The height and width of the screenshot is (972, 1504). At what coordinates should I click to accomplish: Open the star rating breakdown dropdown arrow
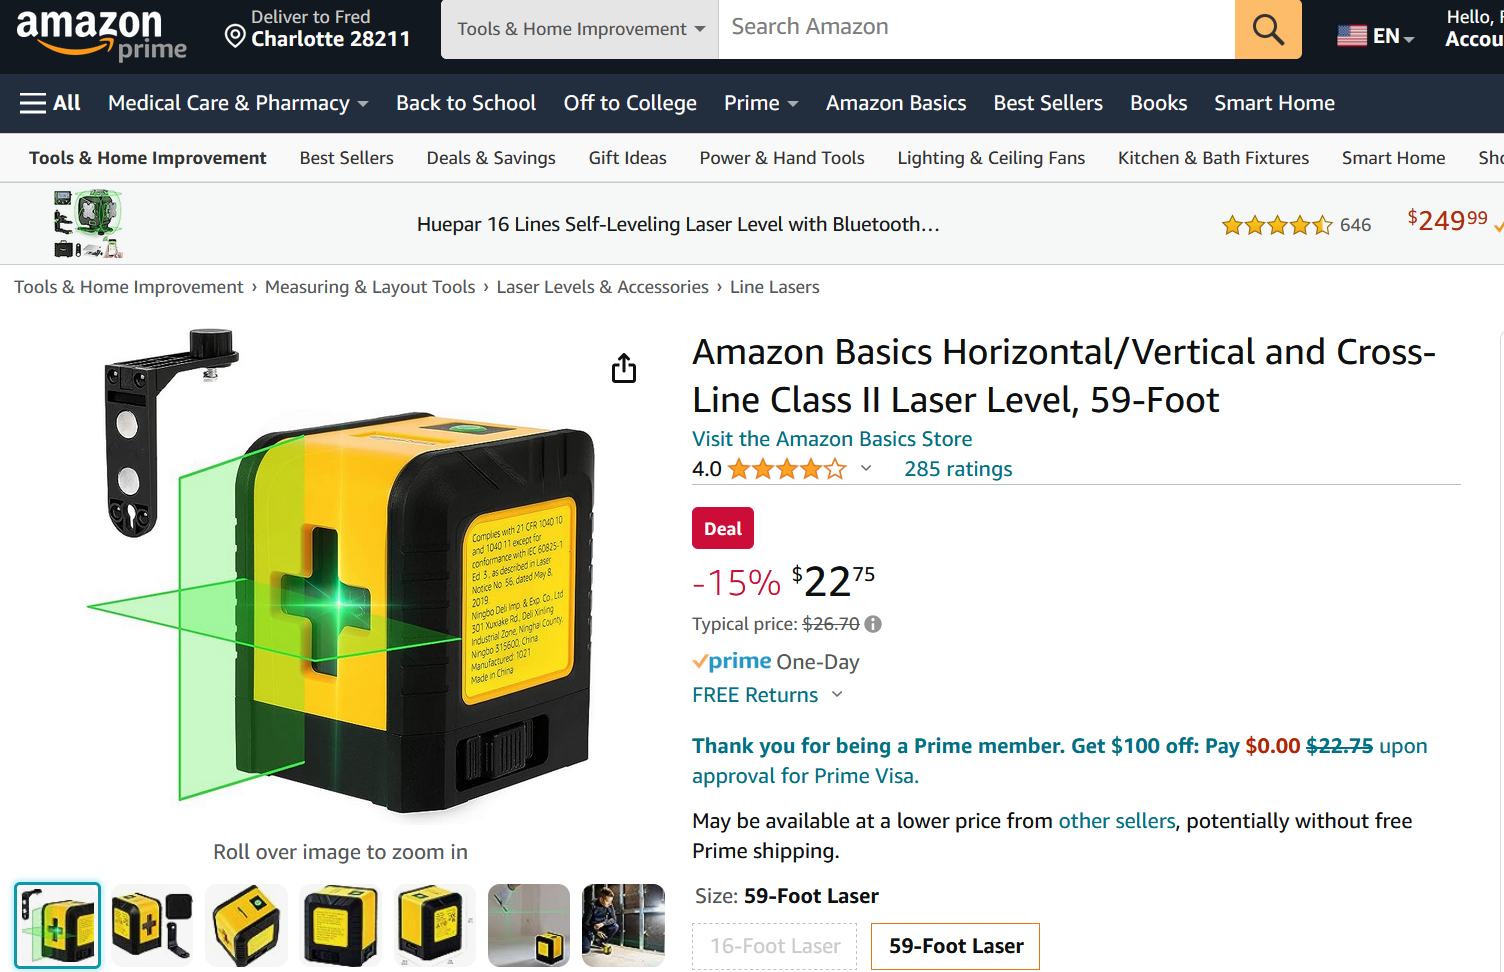pos(866,468)
